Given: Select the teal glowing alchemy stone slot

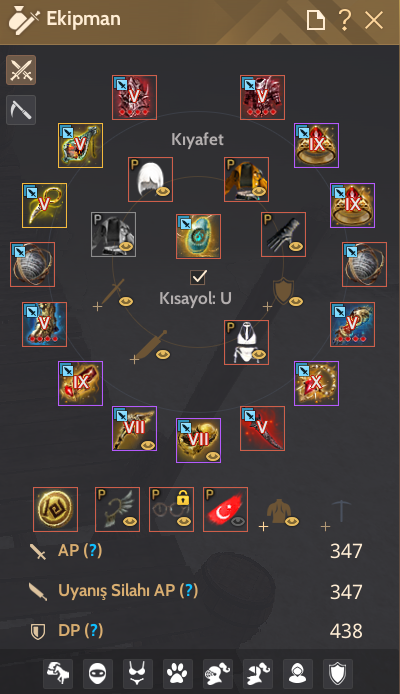Looking at the screenshot, I should click(x=198, y=236).
